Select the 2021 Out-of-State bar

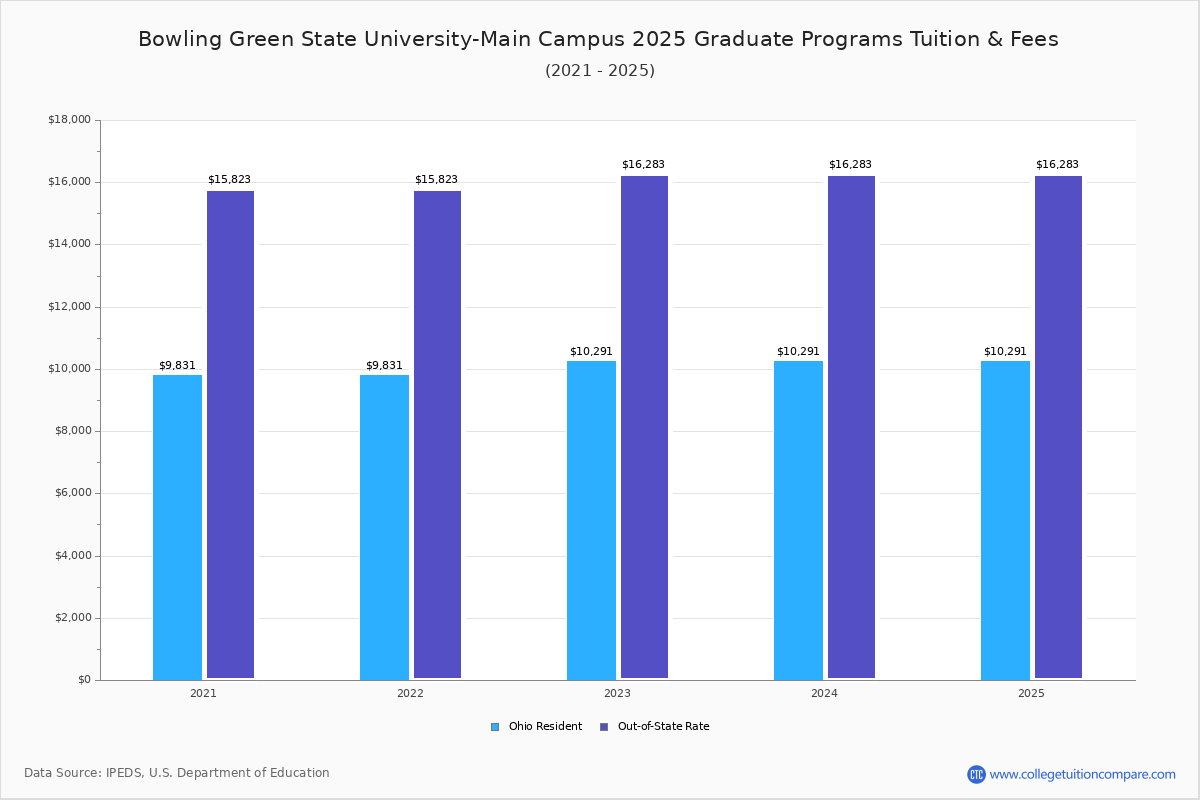point(230,435)
